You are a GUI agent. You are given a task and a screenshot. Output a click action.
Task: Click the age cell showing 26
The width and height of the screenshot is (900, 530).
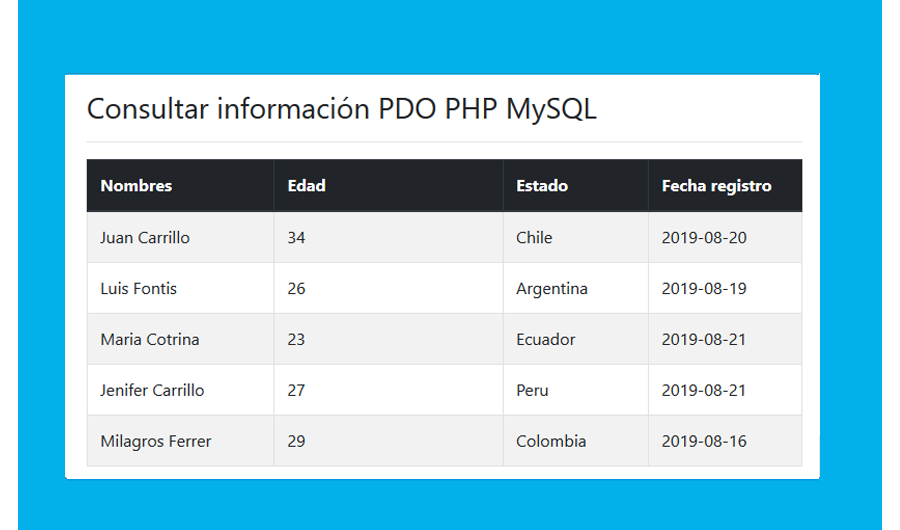(296, 289)
